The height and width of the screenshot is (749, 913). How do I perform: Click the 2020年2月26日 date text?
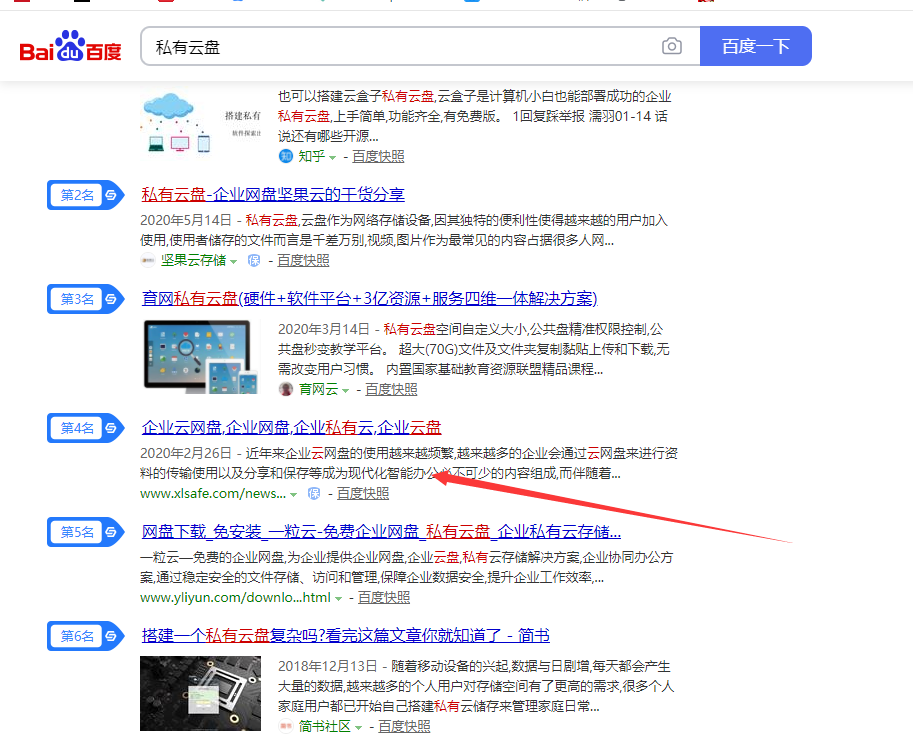coord(186,453)
